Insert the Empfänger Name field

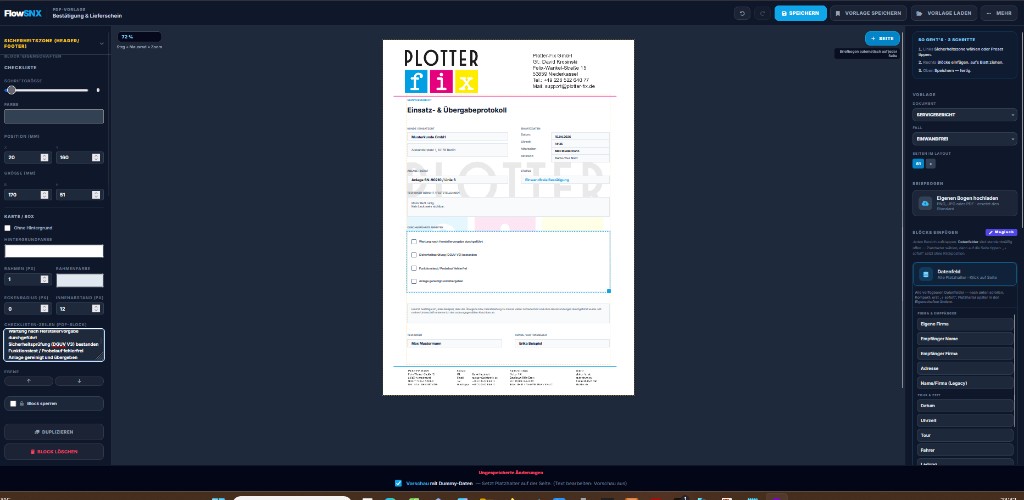coord(965,339)
